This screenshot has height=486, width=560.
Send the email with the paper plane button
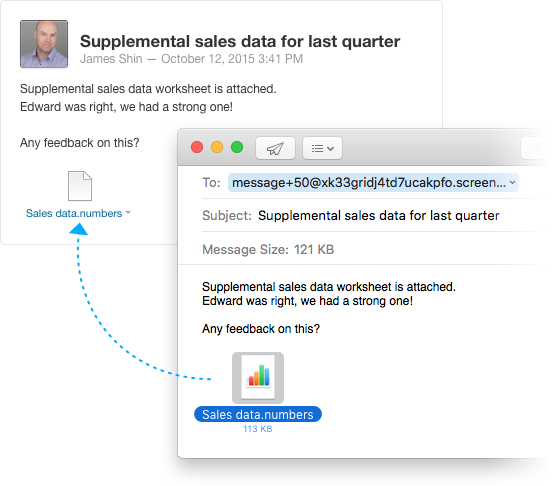tap(275, 148)
